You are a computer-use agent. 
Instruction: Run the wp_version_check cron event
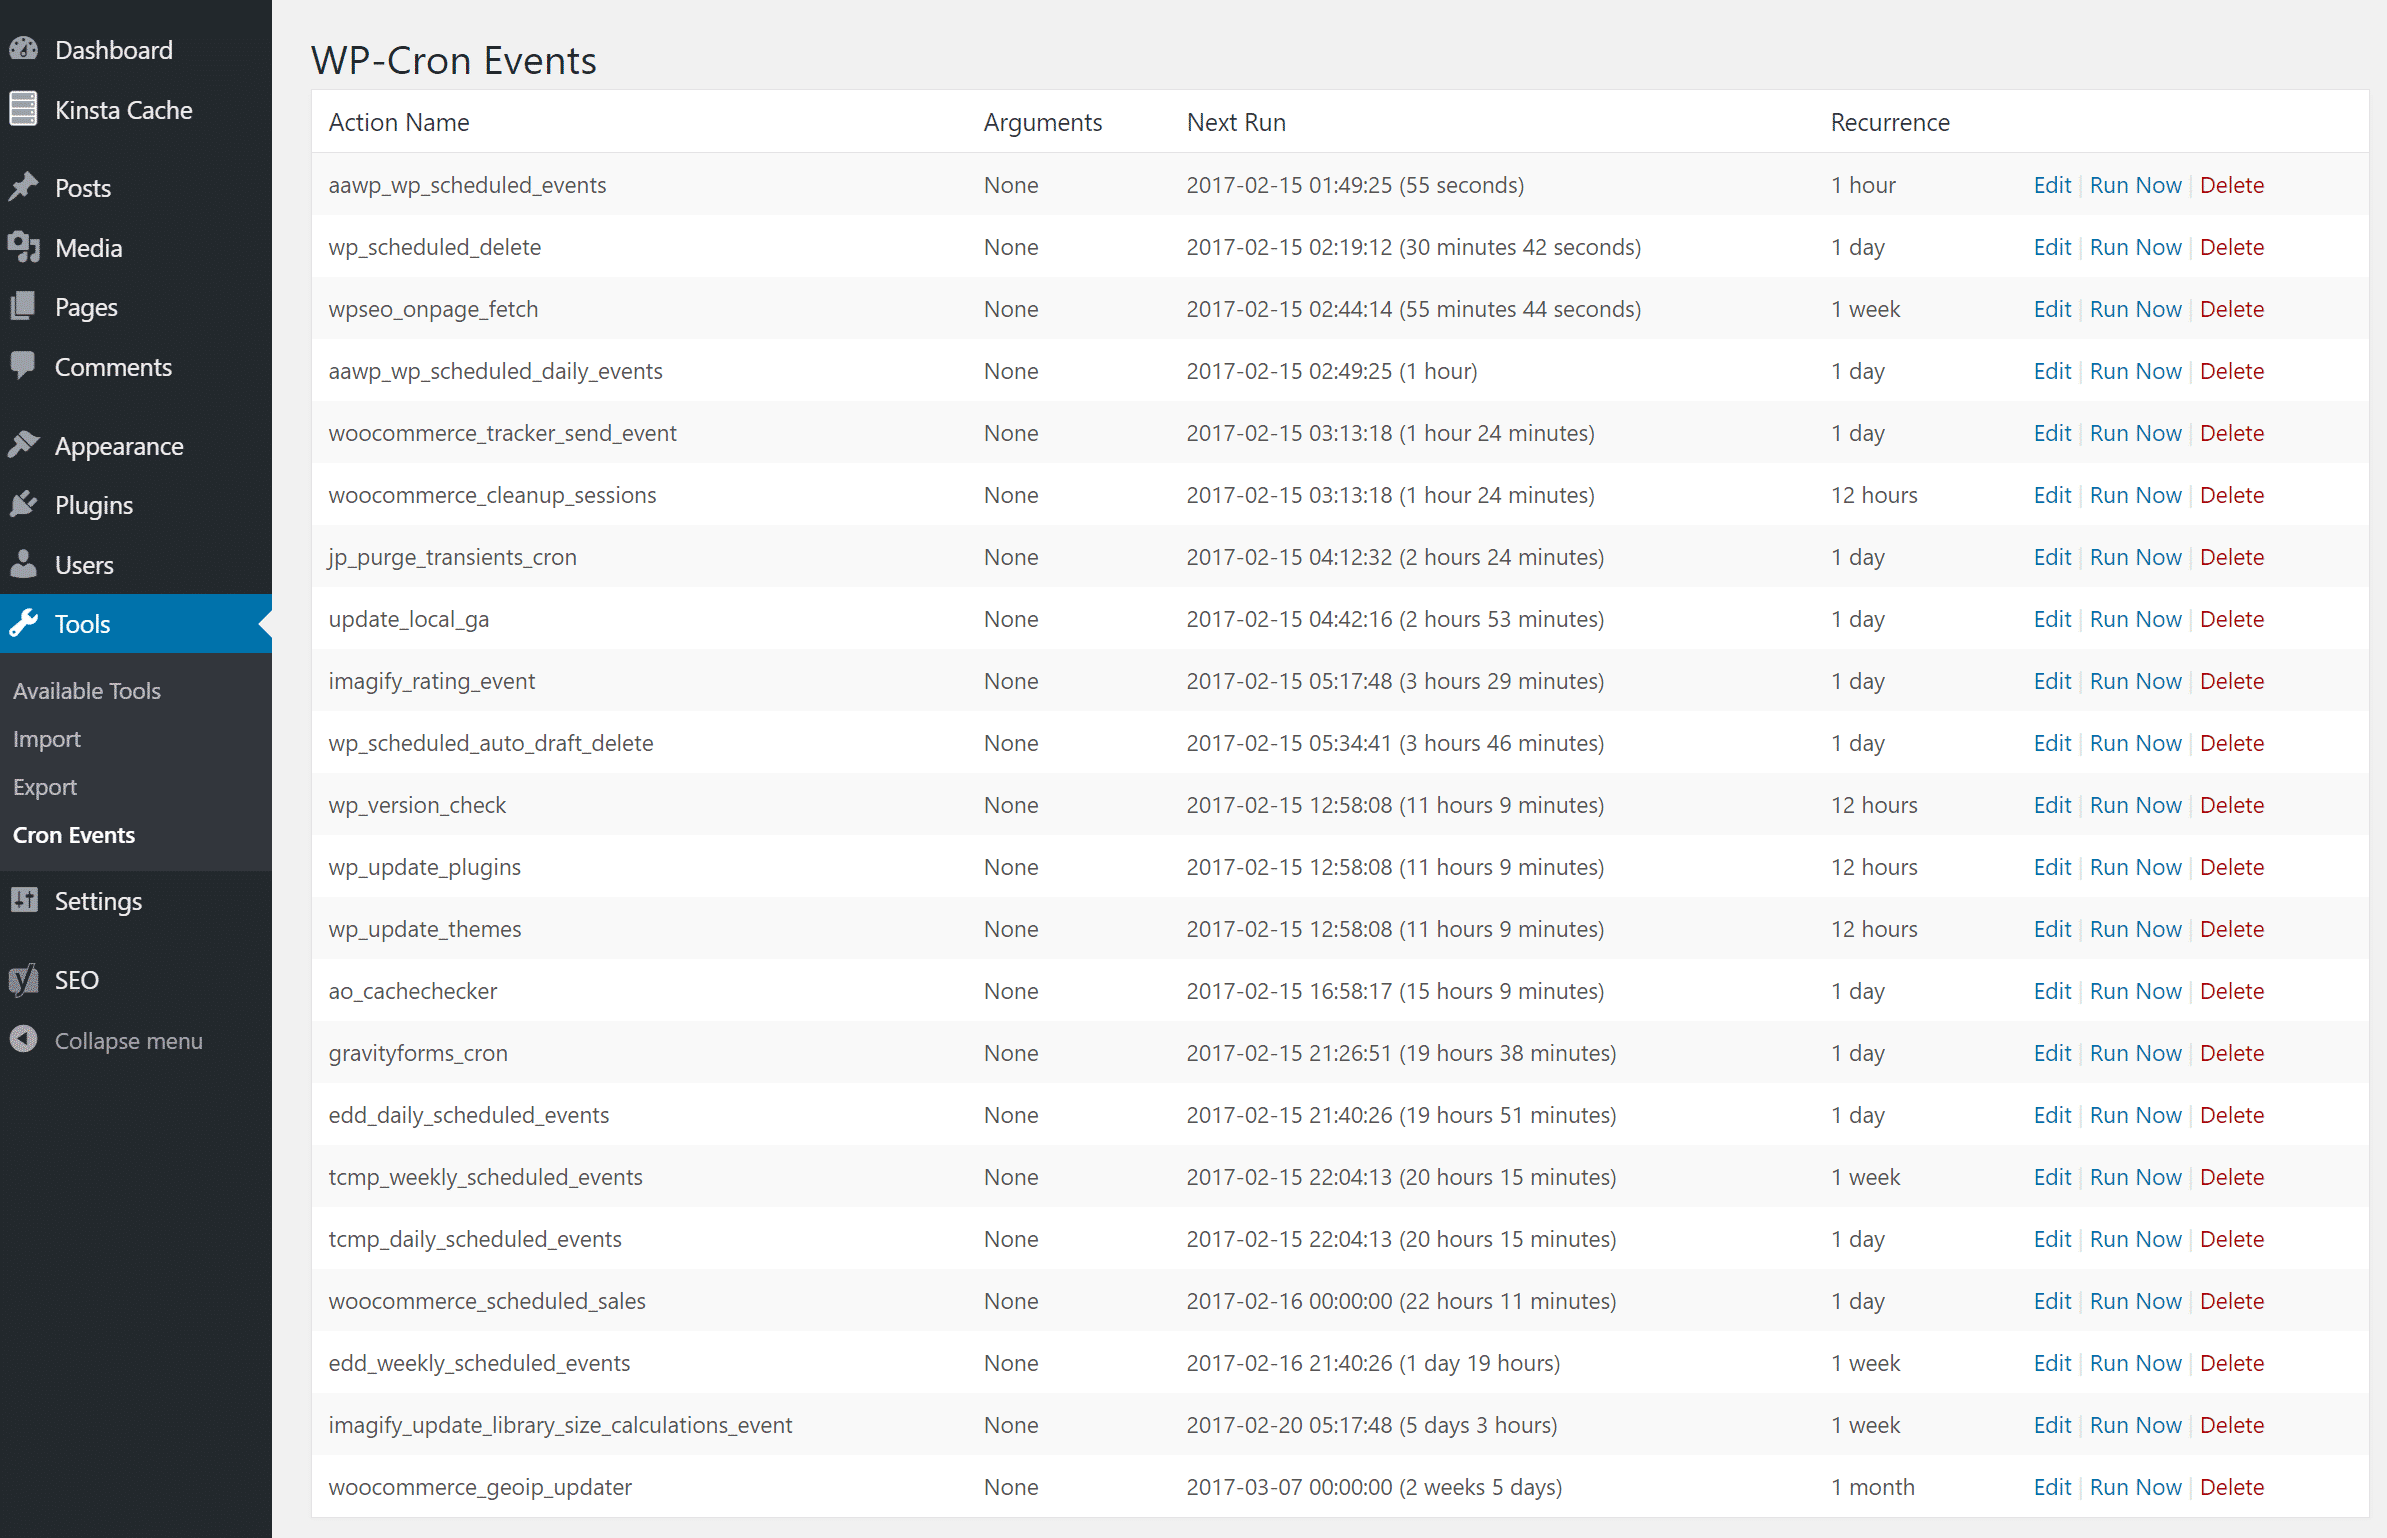click(x=2130, y=806)
